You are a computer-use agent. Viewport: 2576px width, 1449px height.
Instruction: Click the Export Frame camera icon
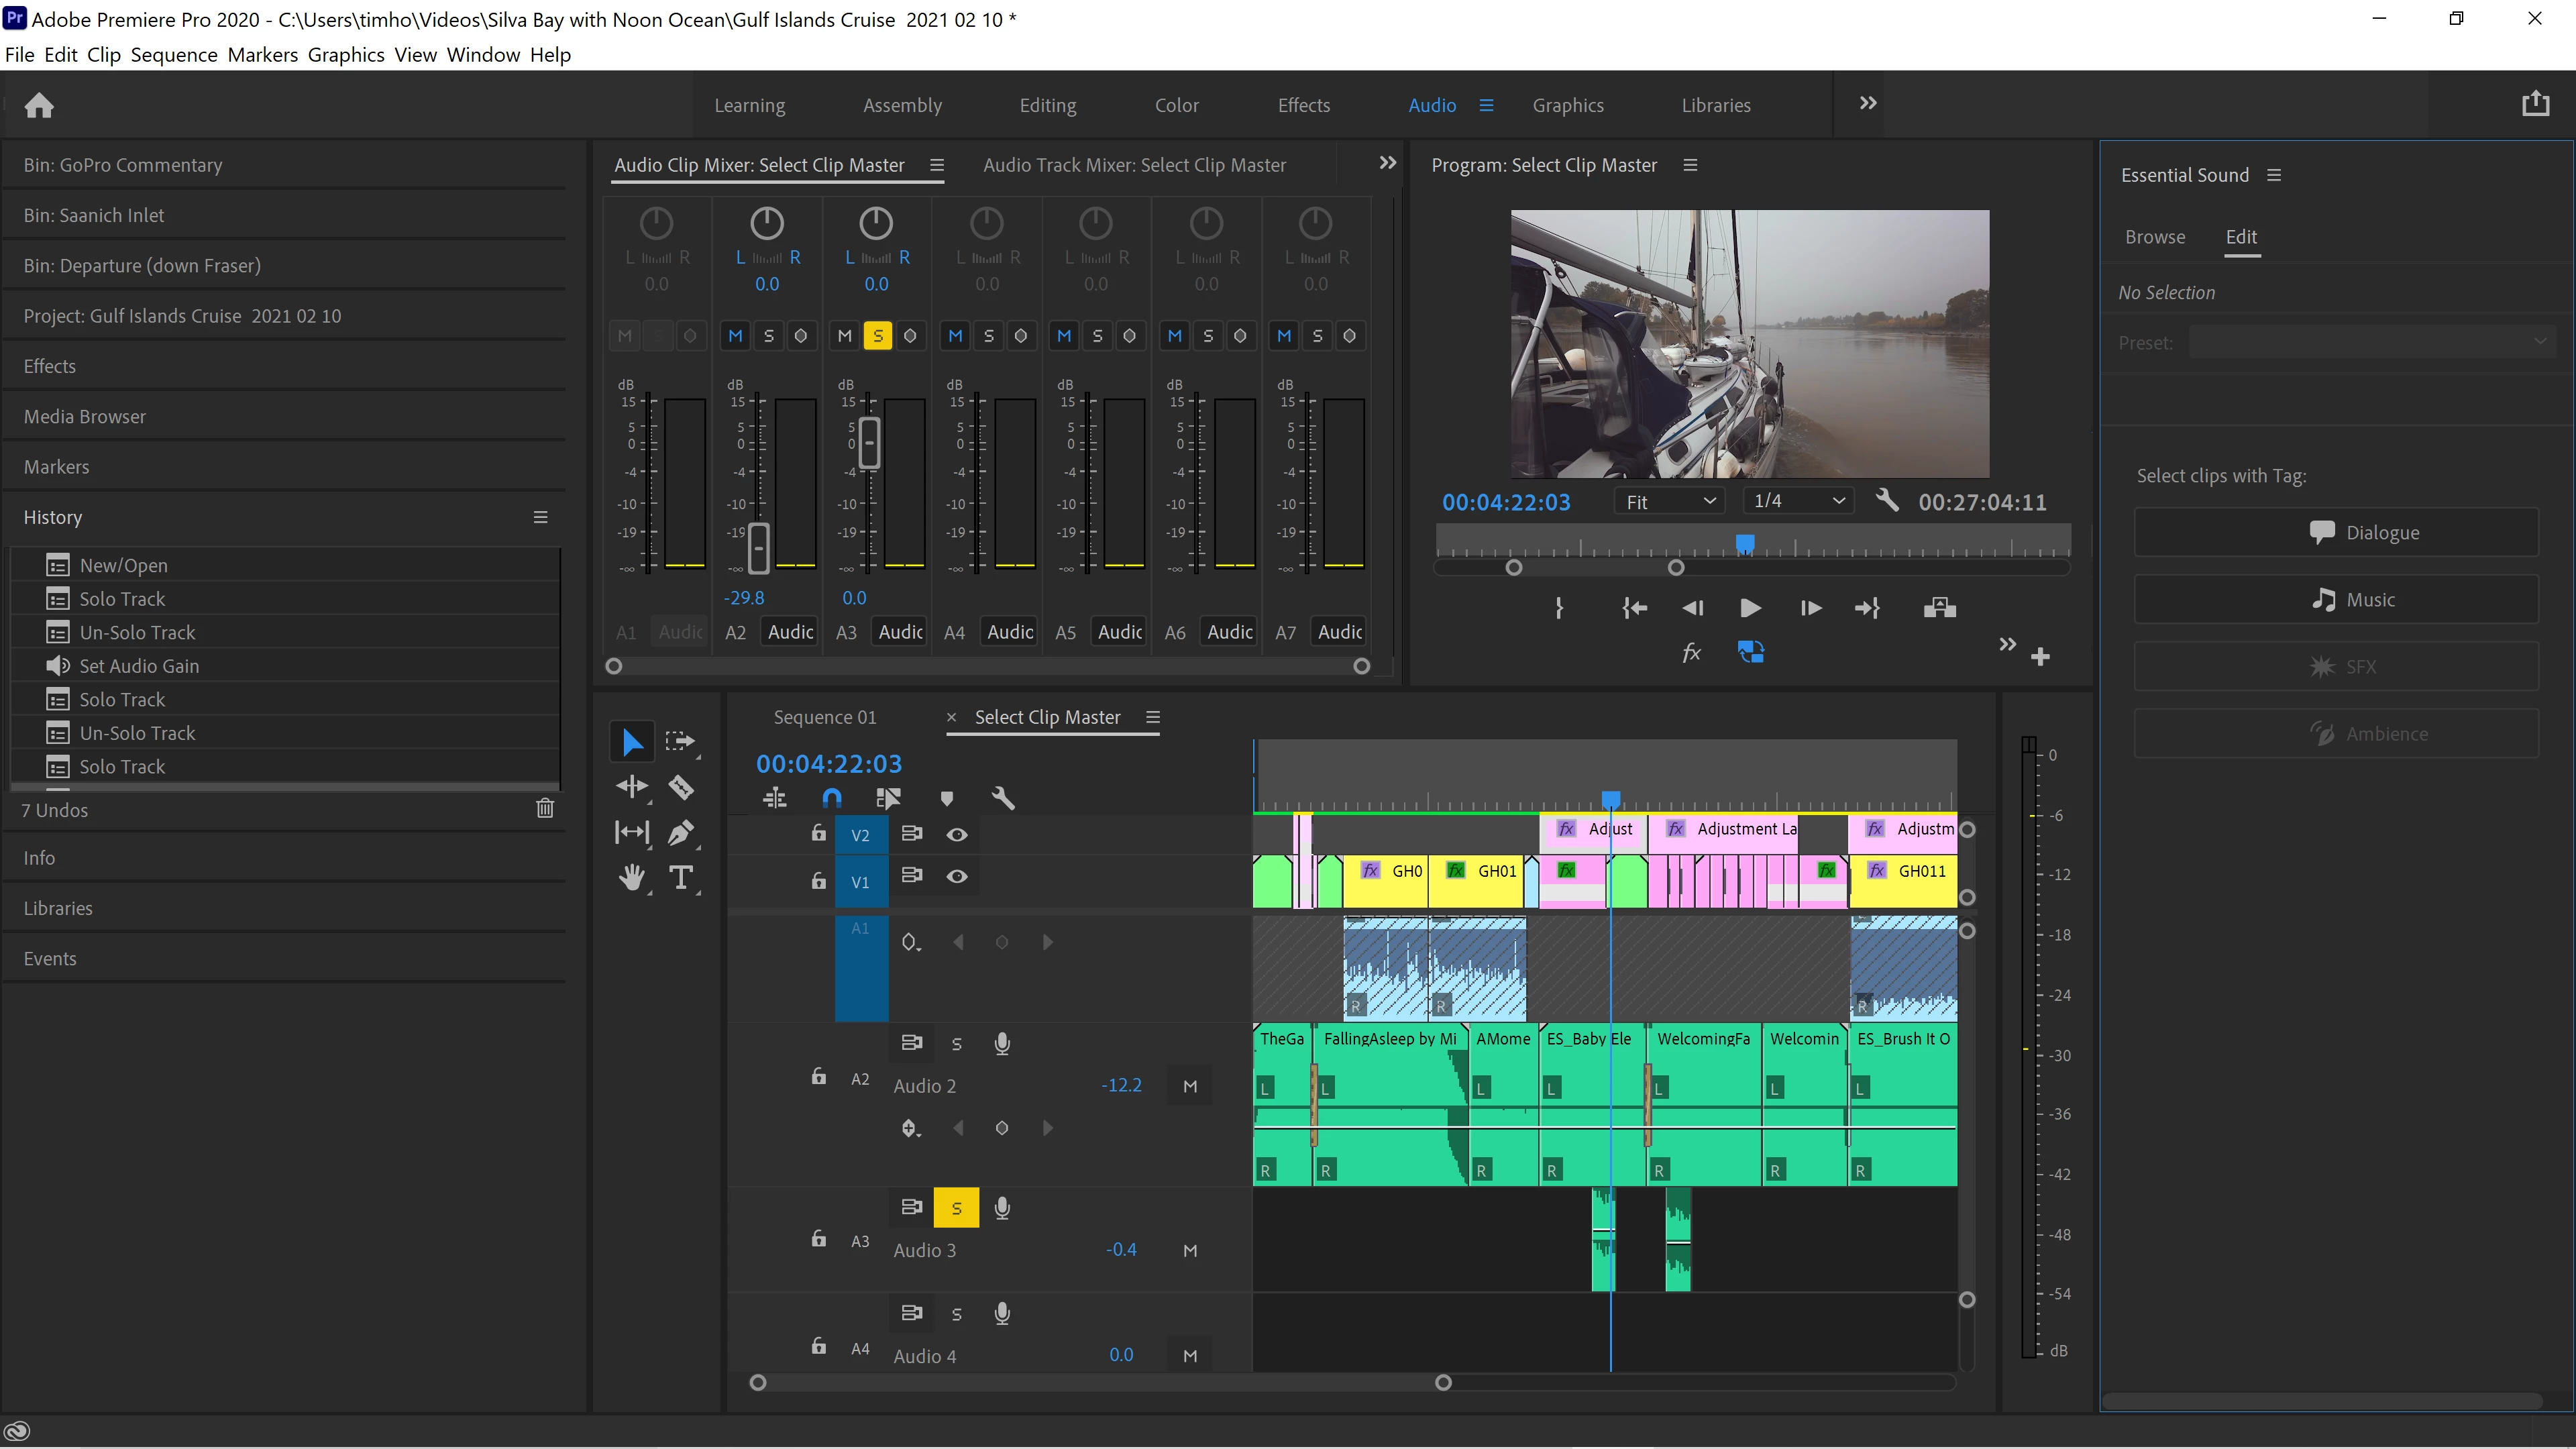click(1939, 608)
